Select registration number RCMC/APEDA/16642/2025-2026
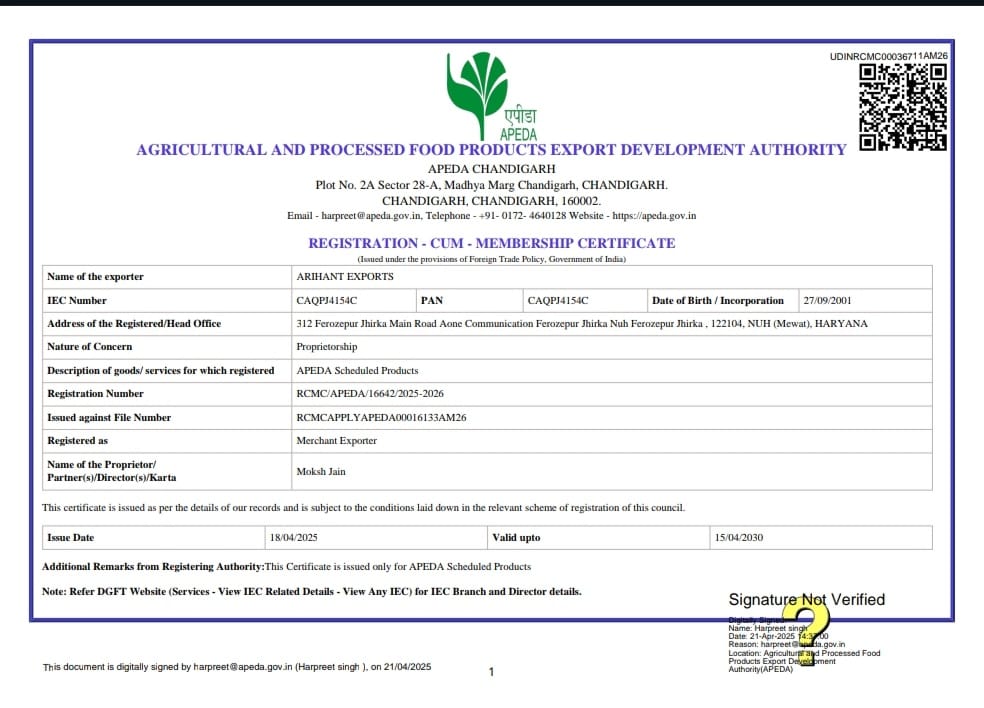 coord(370,394)
